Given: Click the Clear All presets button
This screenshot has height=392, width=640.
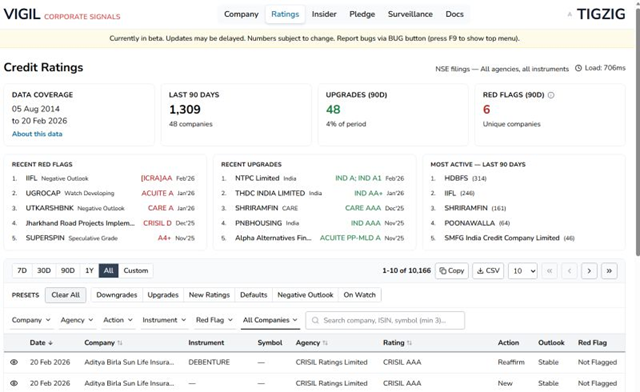Looking at the screenshot, I should [66, 295].
